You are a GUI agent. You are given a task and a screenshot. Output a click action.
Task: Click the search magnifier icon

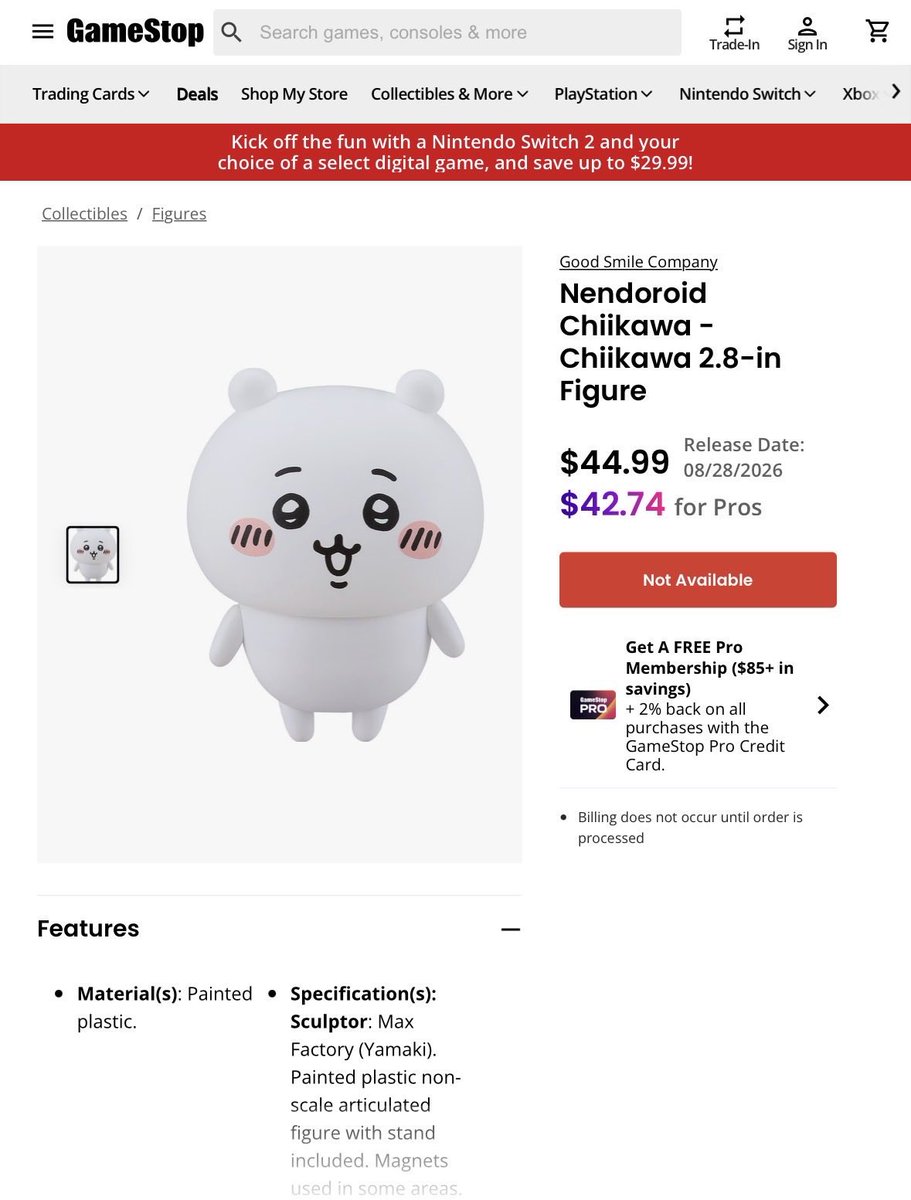coord(232,33)
